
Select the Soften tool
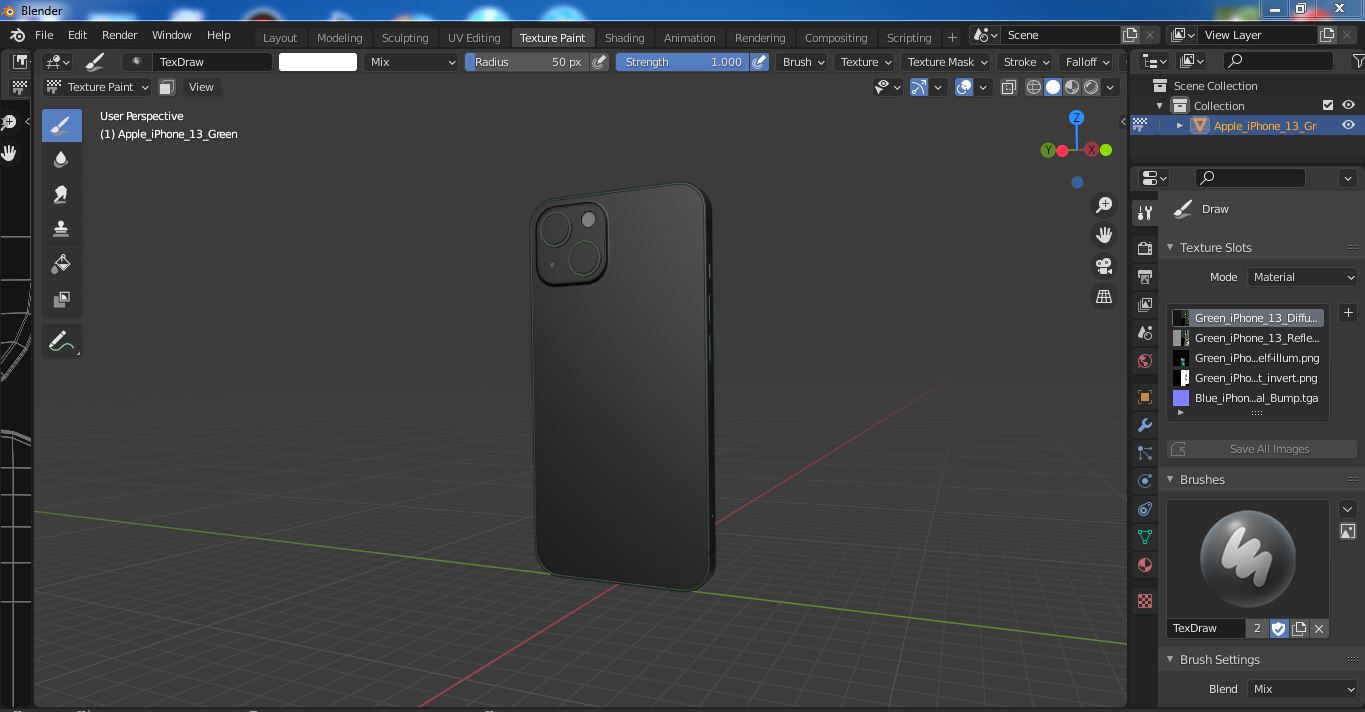[61, 159]
